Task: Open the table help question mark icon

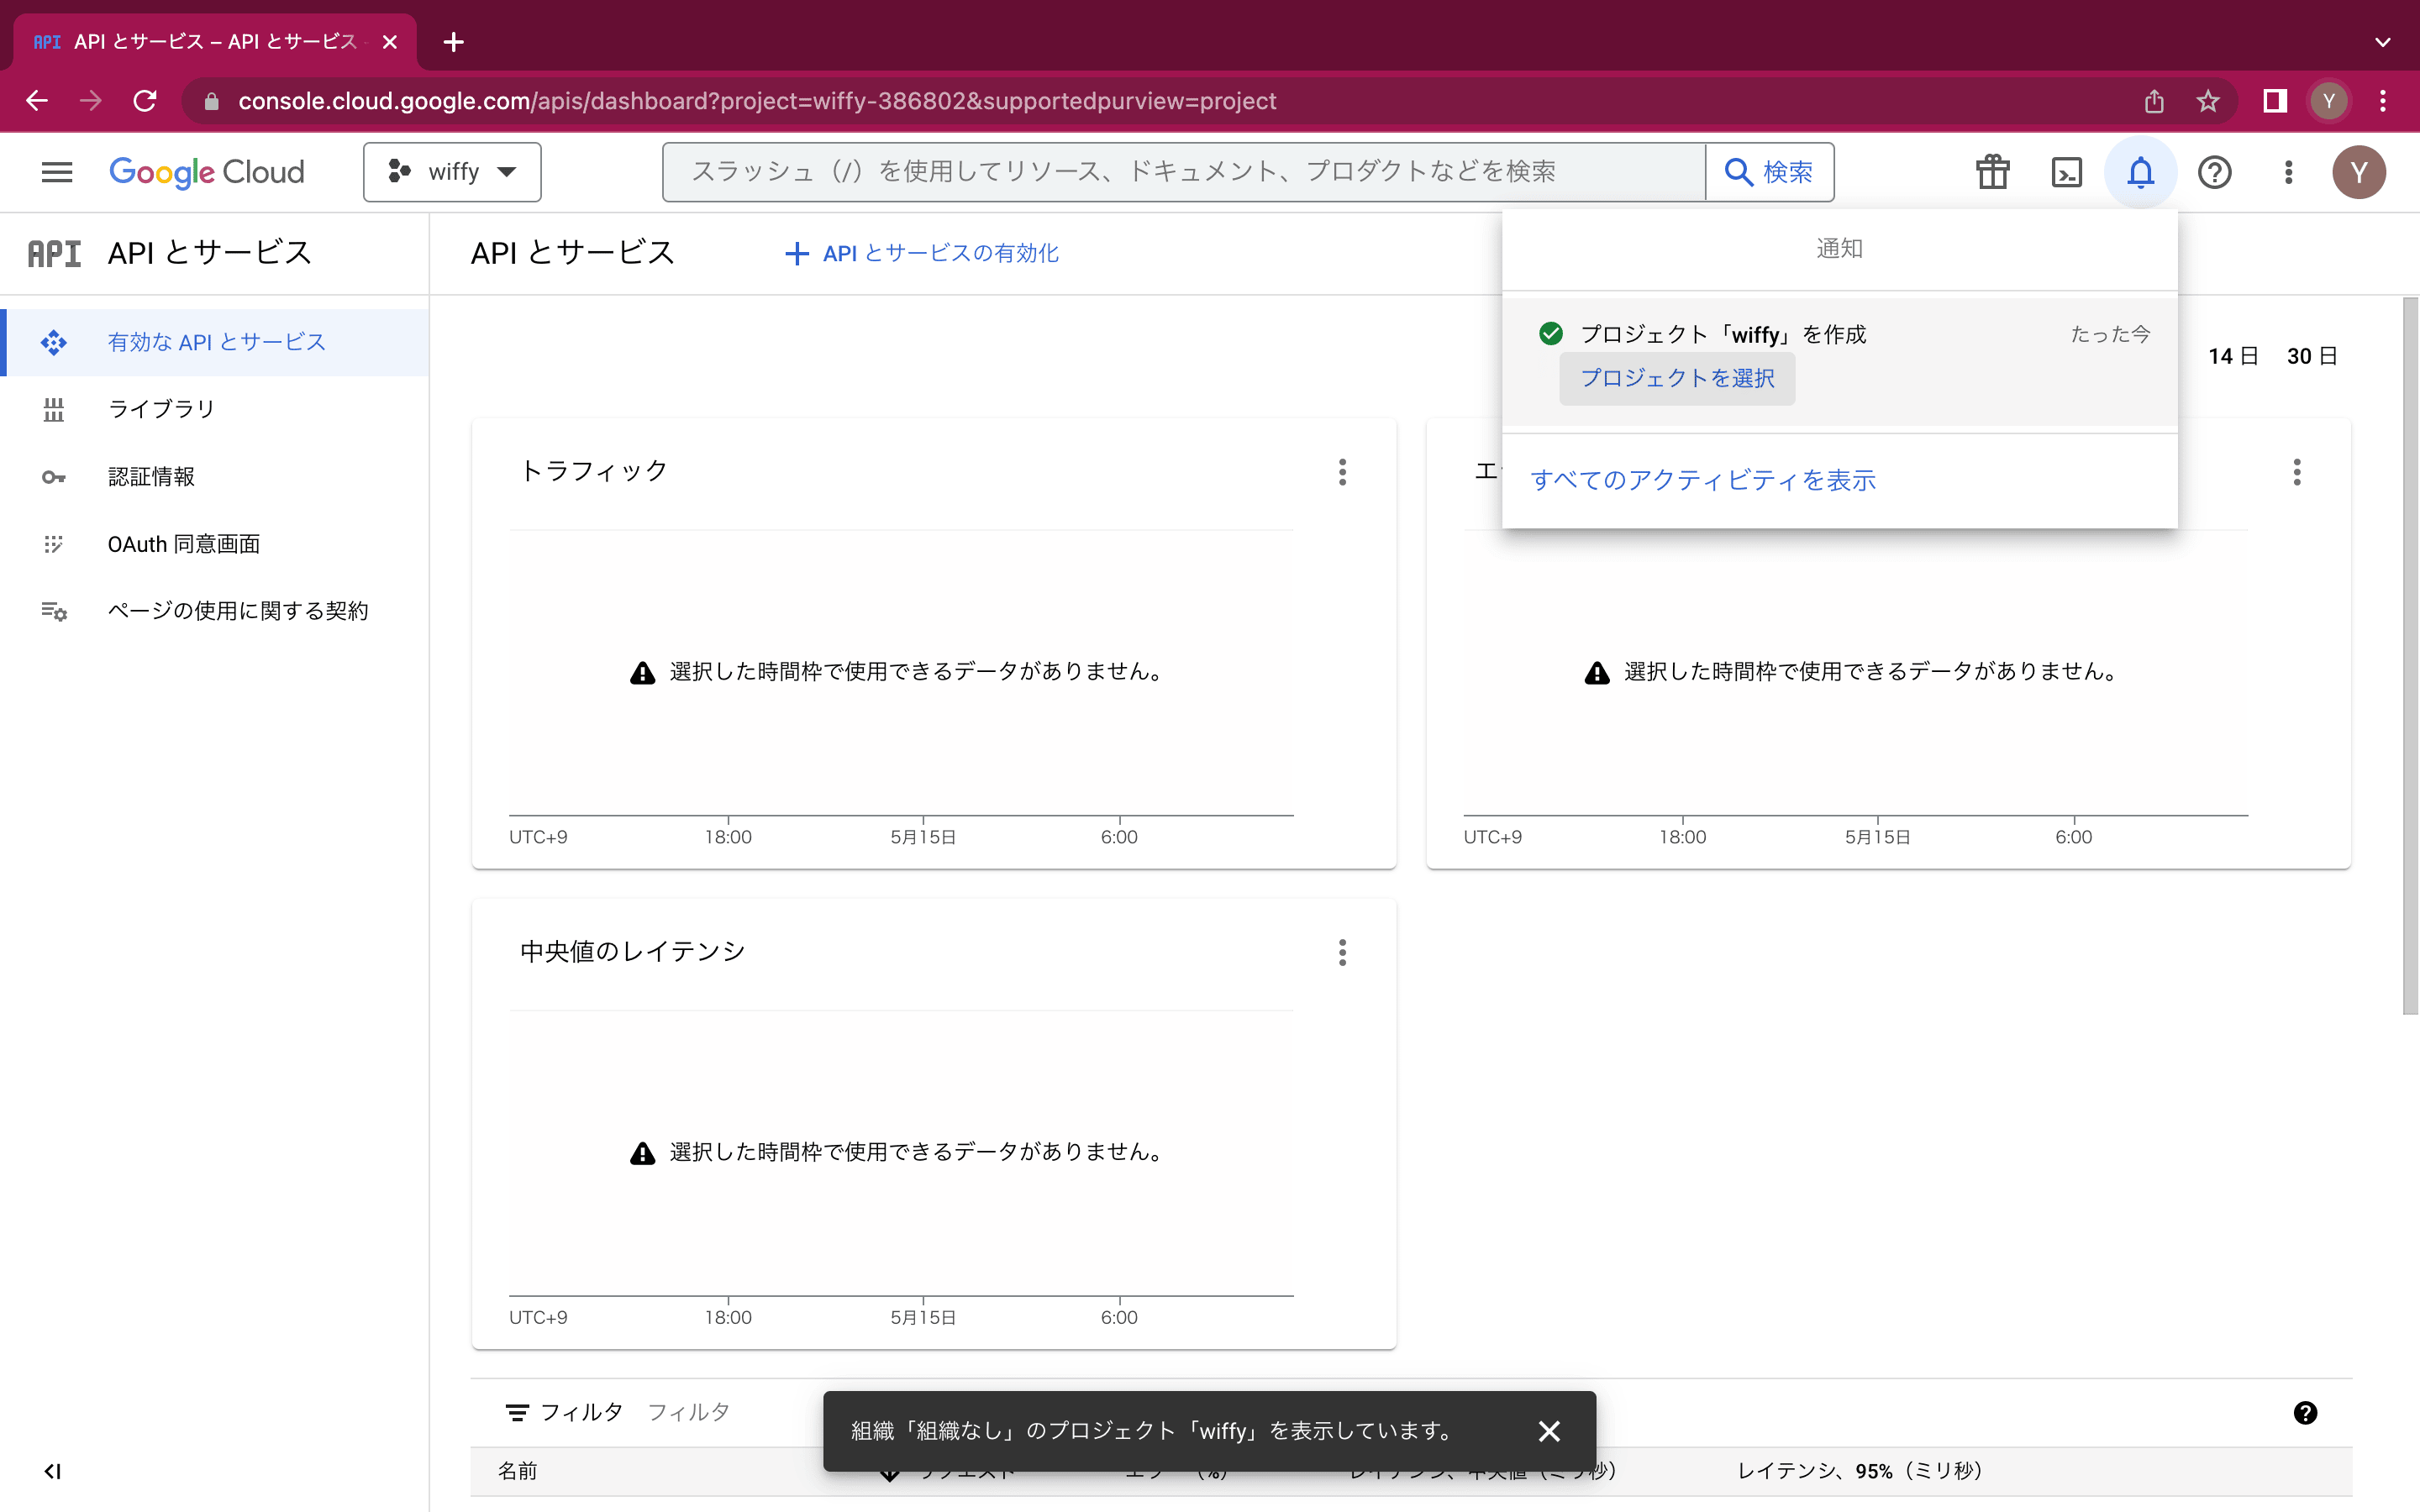Action: pyautogui.click(x=2305, y=1412)
